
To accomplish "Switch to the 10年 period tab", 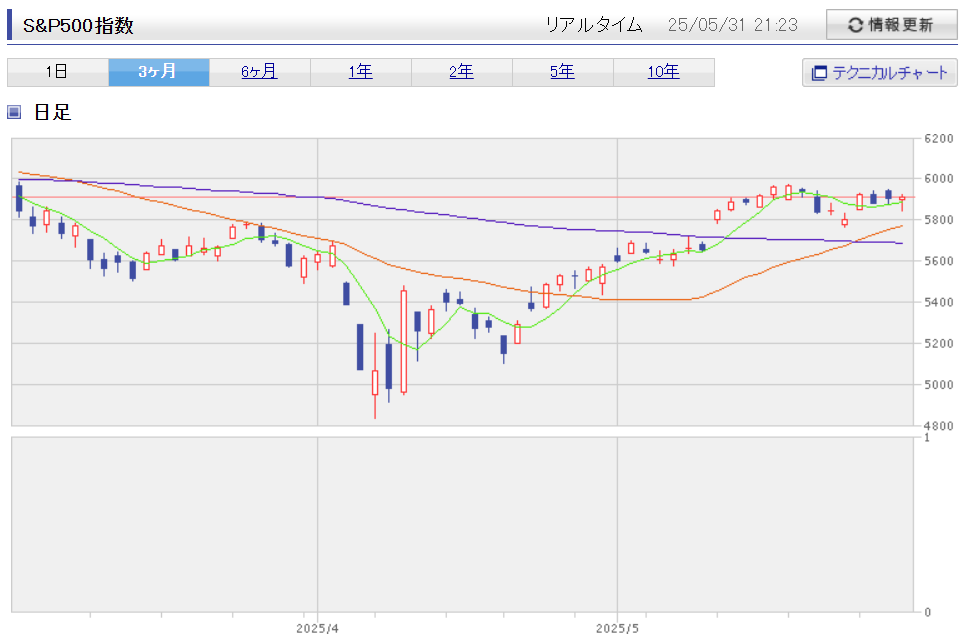I will coord(664,72).
